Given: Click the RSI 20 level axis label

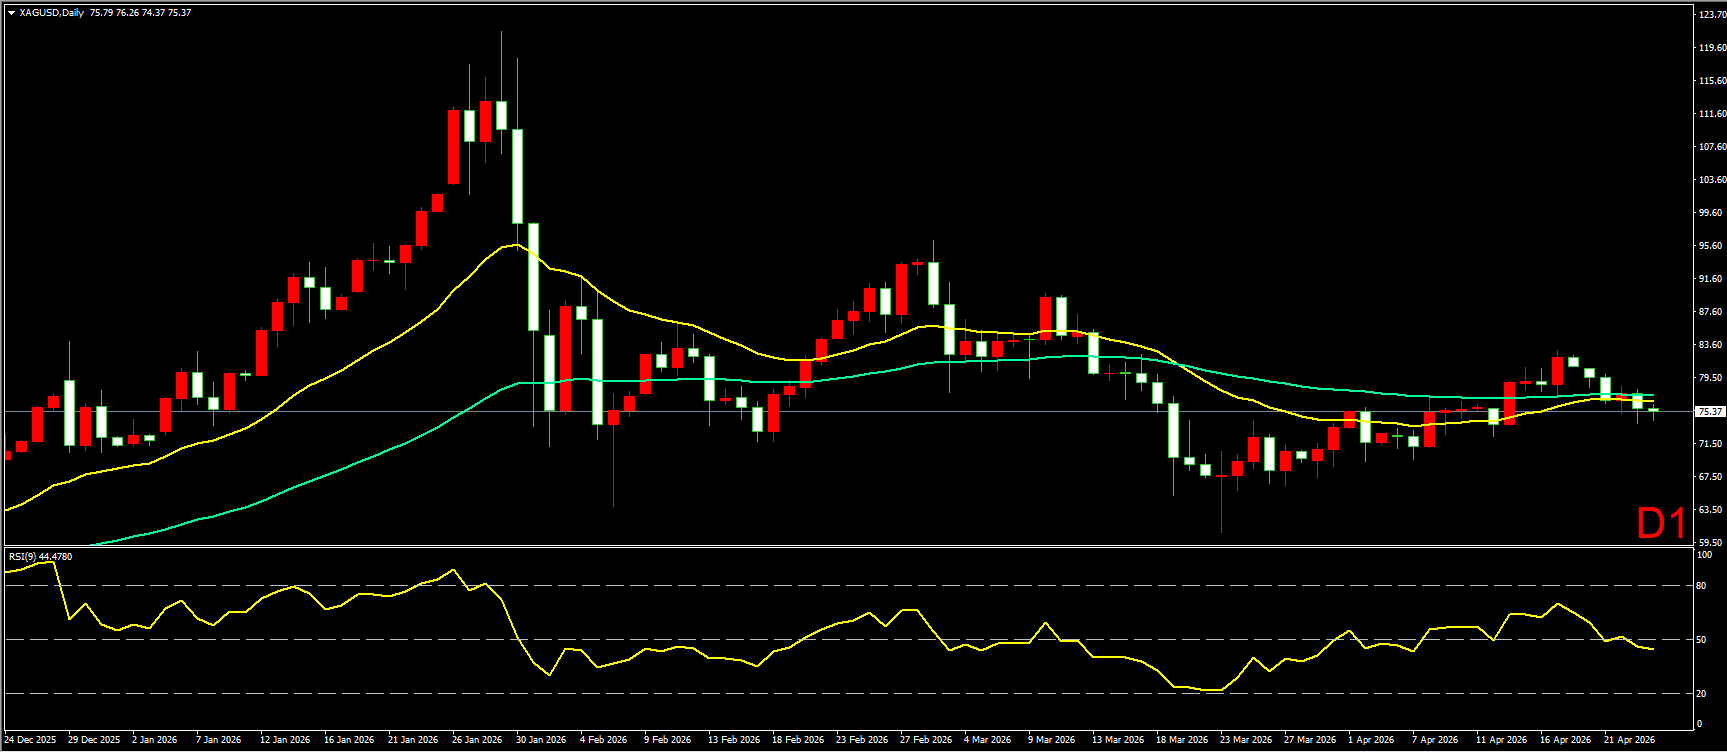Looking at the screenshot, I should [1702, 693].
